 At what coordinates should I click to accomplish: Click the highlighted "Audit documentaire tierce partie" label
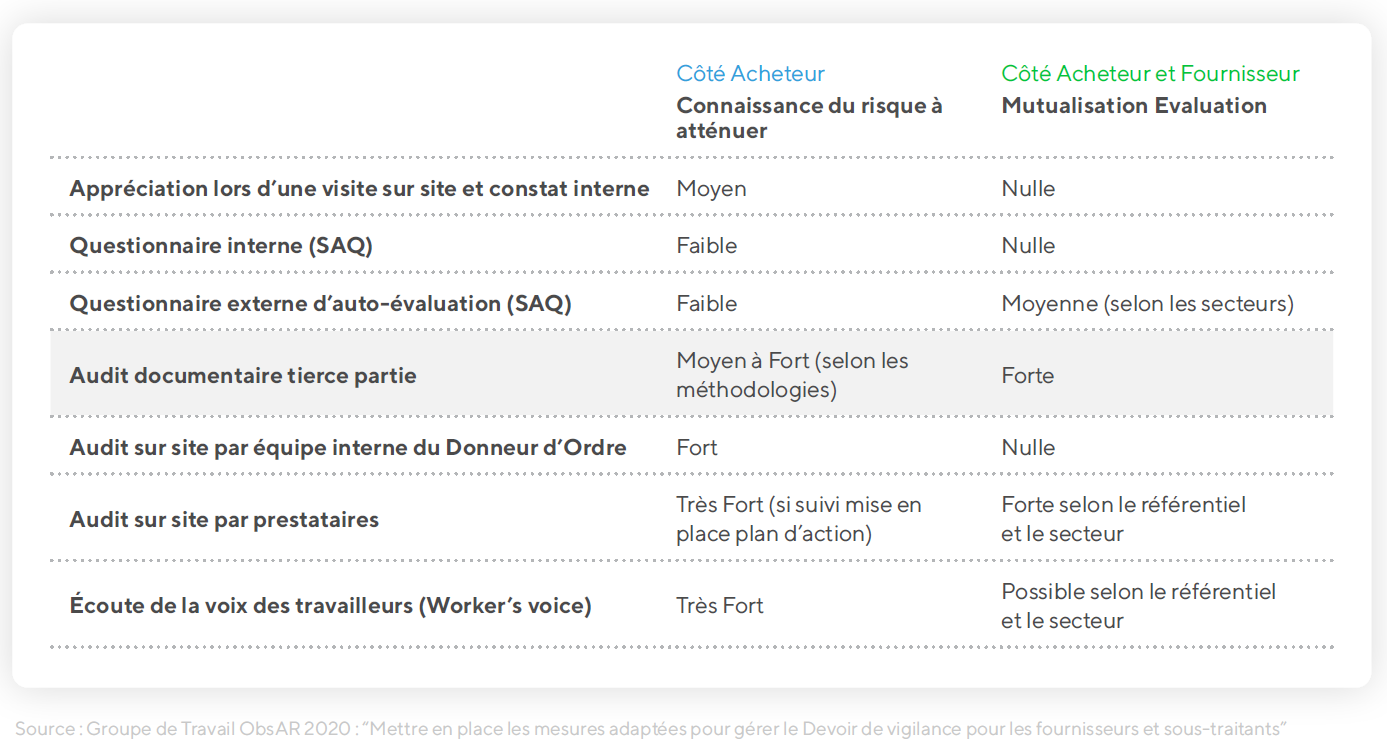(243, 376)
